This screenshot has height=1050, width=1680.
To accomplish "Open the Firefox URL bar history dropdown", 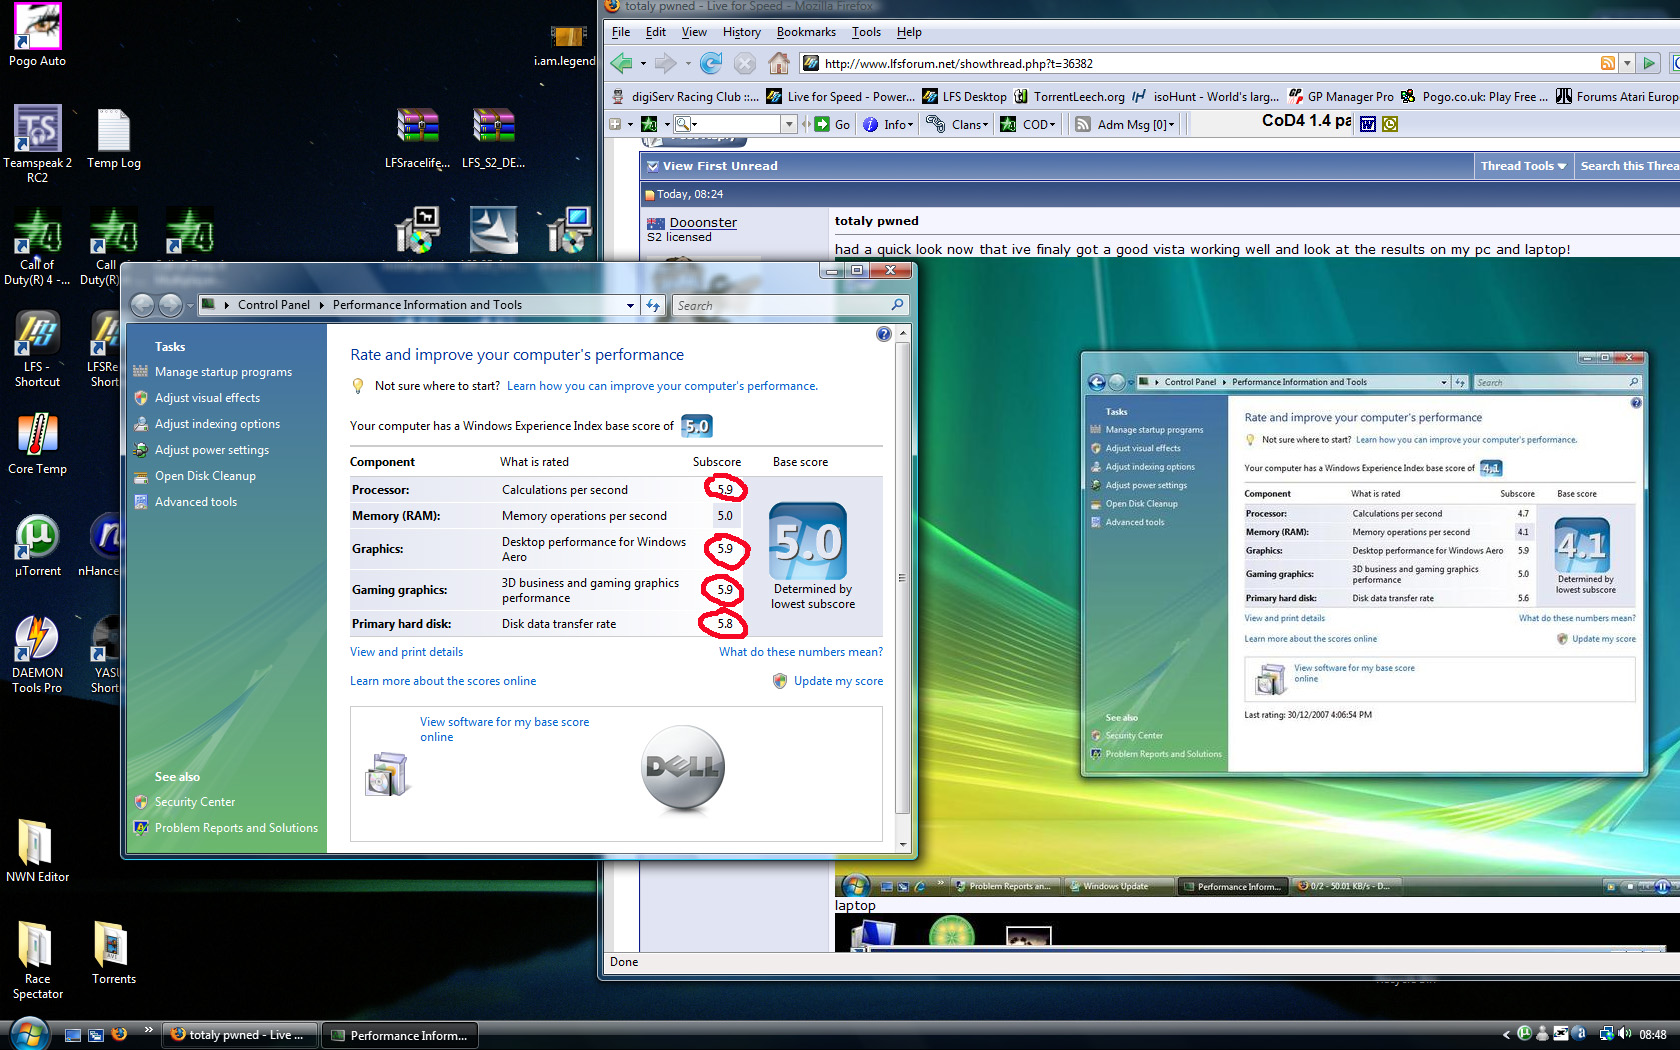I will (x=1627, y=63).
